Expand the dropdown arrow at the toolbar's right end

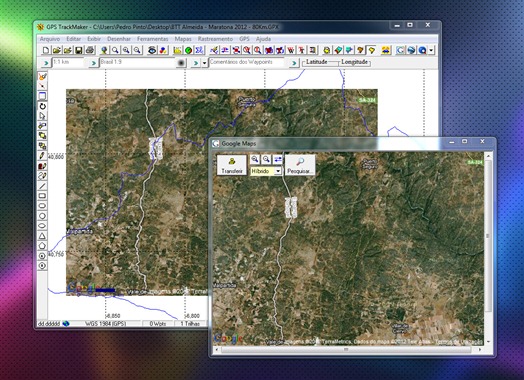click(431, 50)
